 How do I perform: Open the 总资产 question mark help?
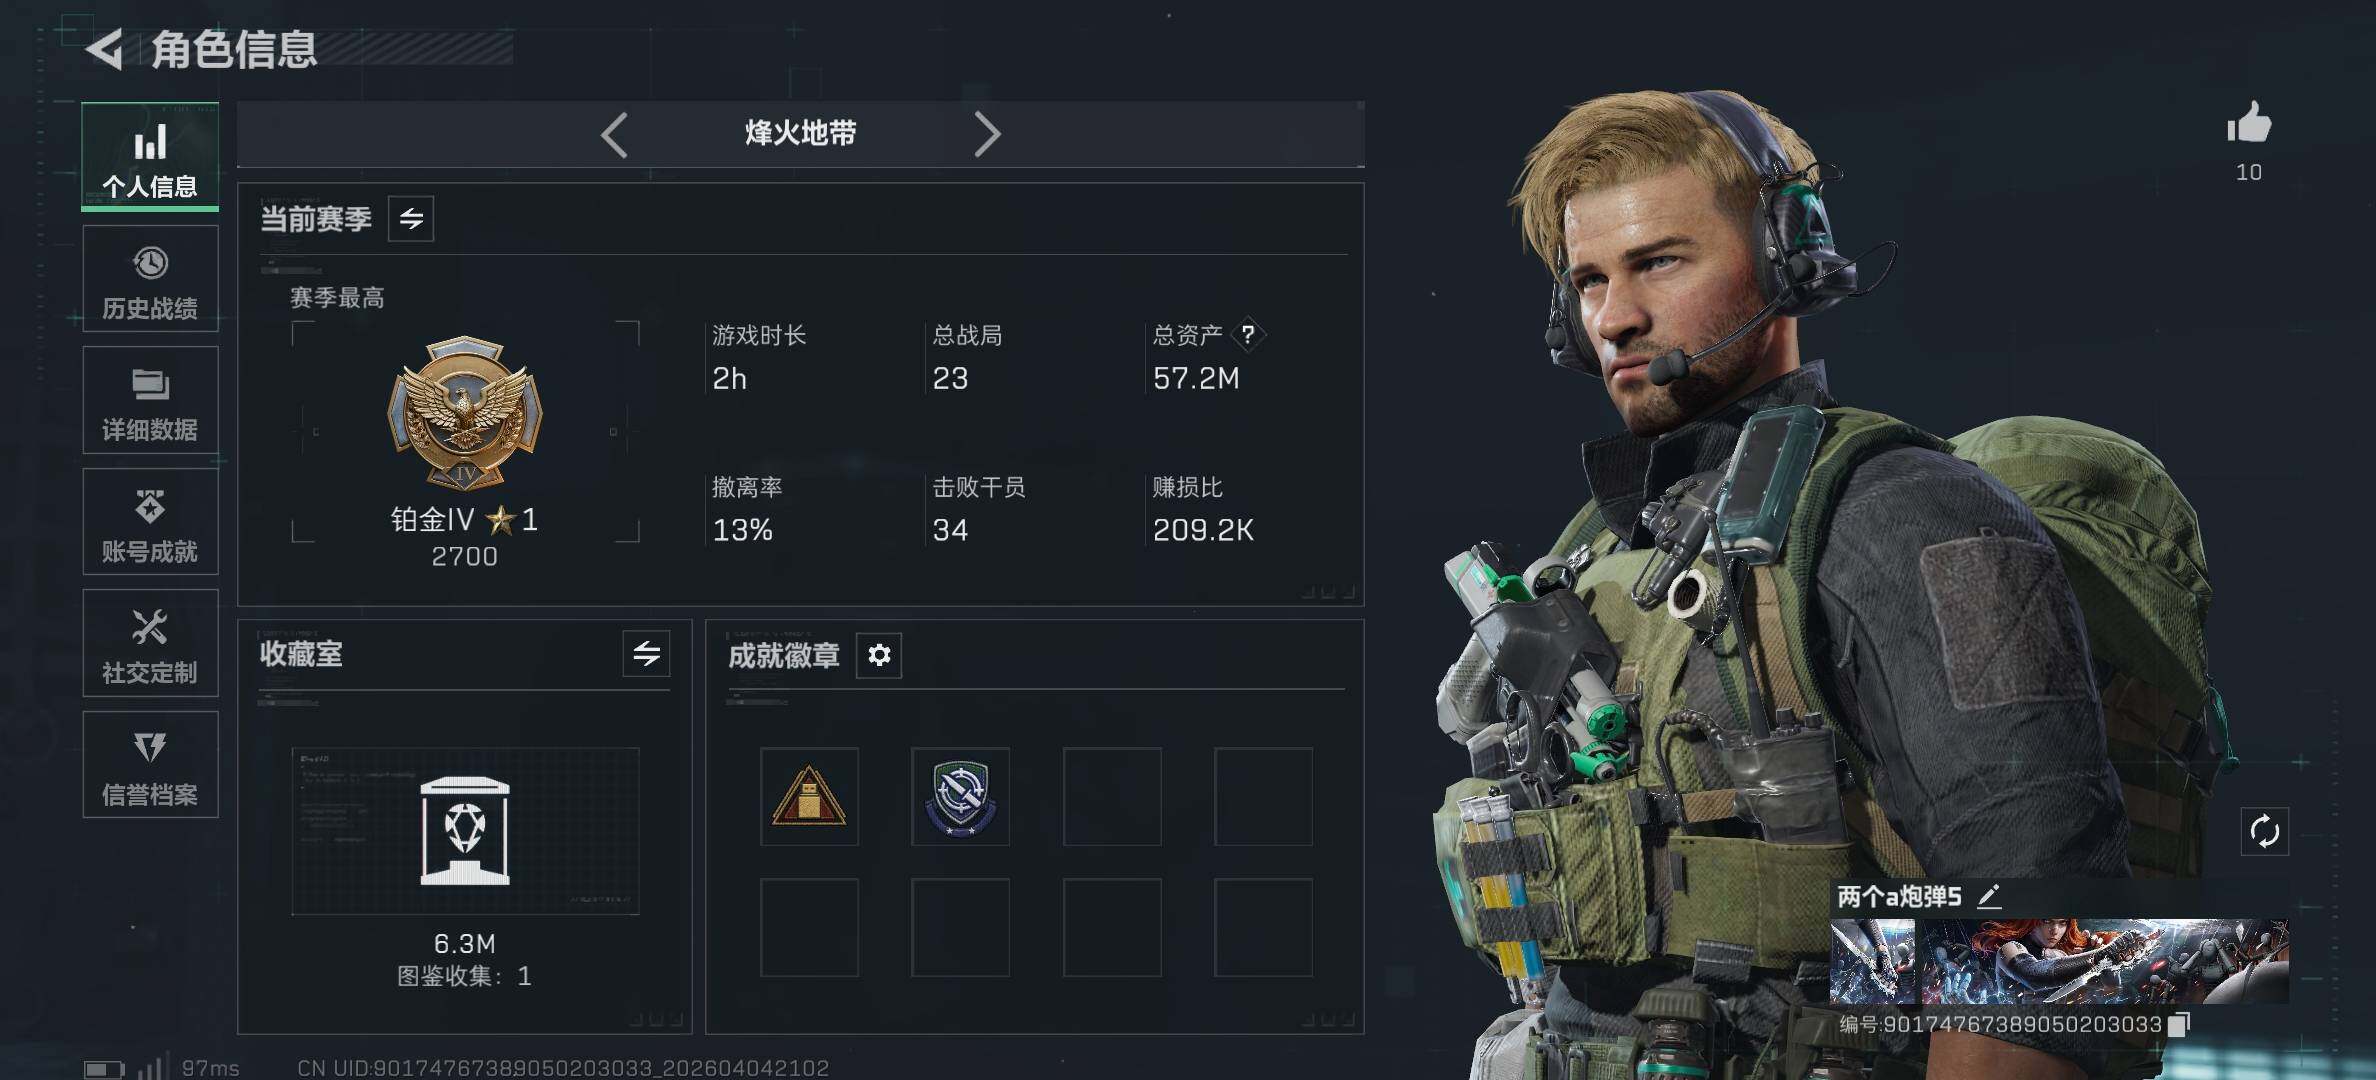pyautogui.click(x=1247, y=334)
